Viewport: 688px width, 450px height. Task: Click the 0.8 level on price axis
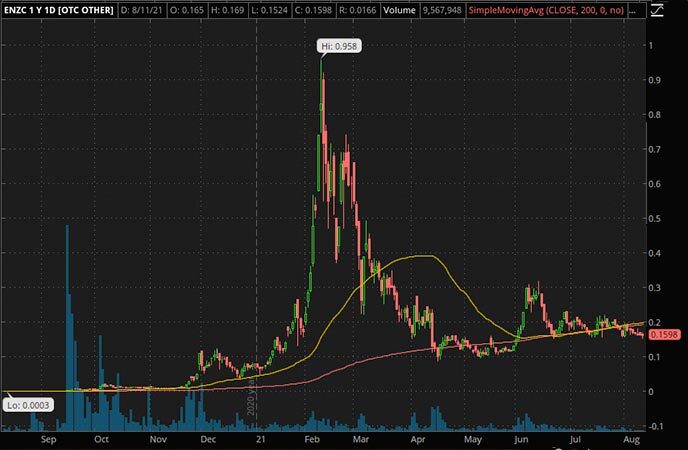pyautogui.click(x=655, y=115)
